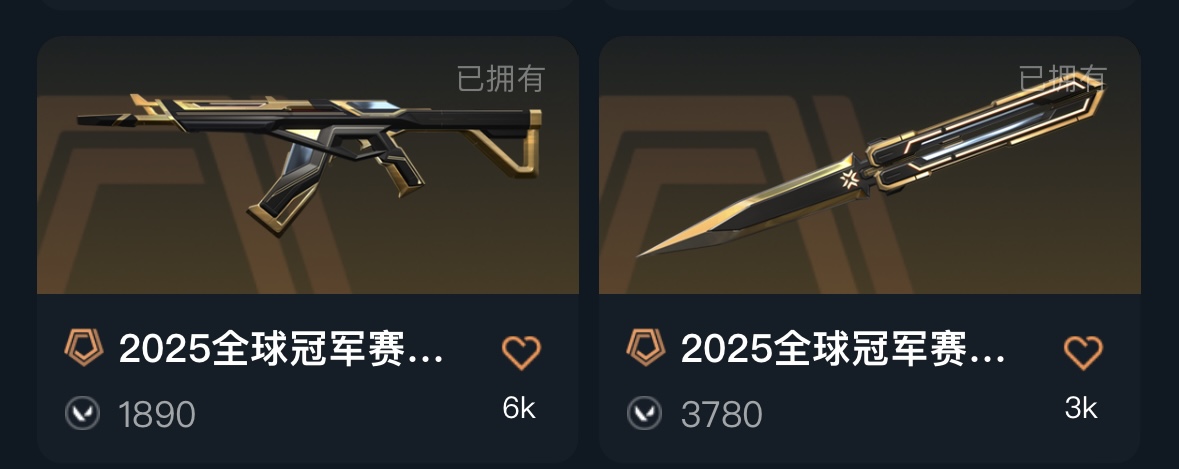Click the edition tier pentagon icon beside the rifle title

point(83,347)
